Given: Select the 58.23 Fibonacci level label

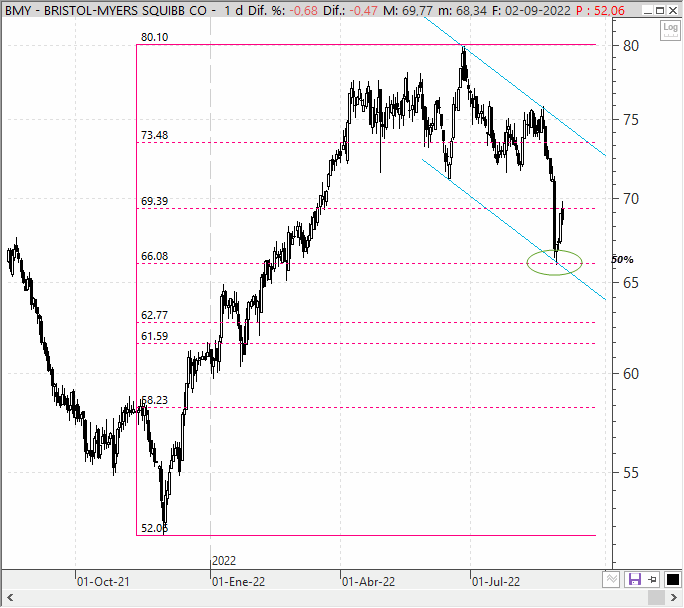Looking at the screenshot, I should click(154, 400).
